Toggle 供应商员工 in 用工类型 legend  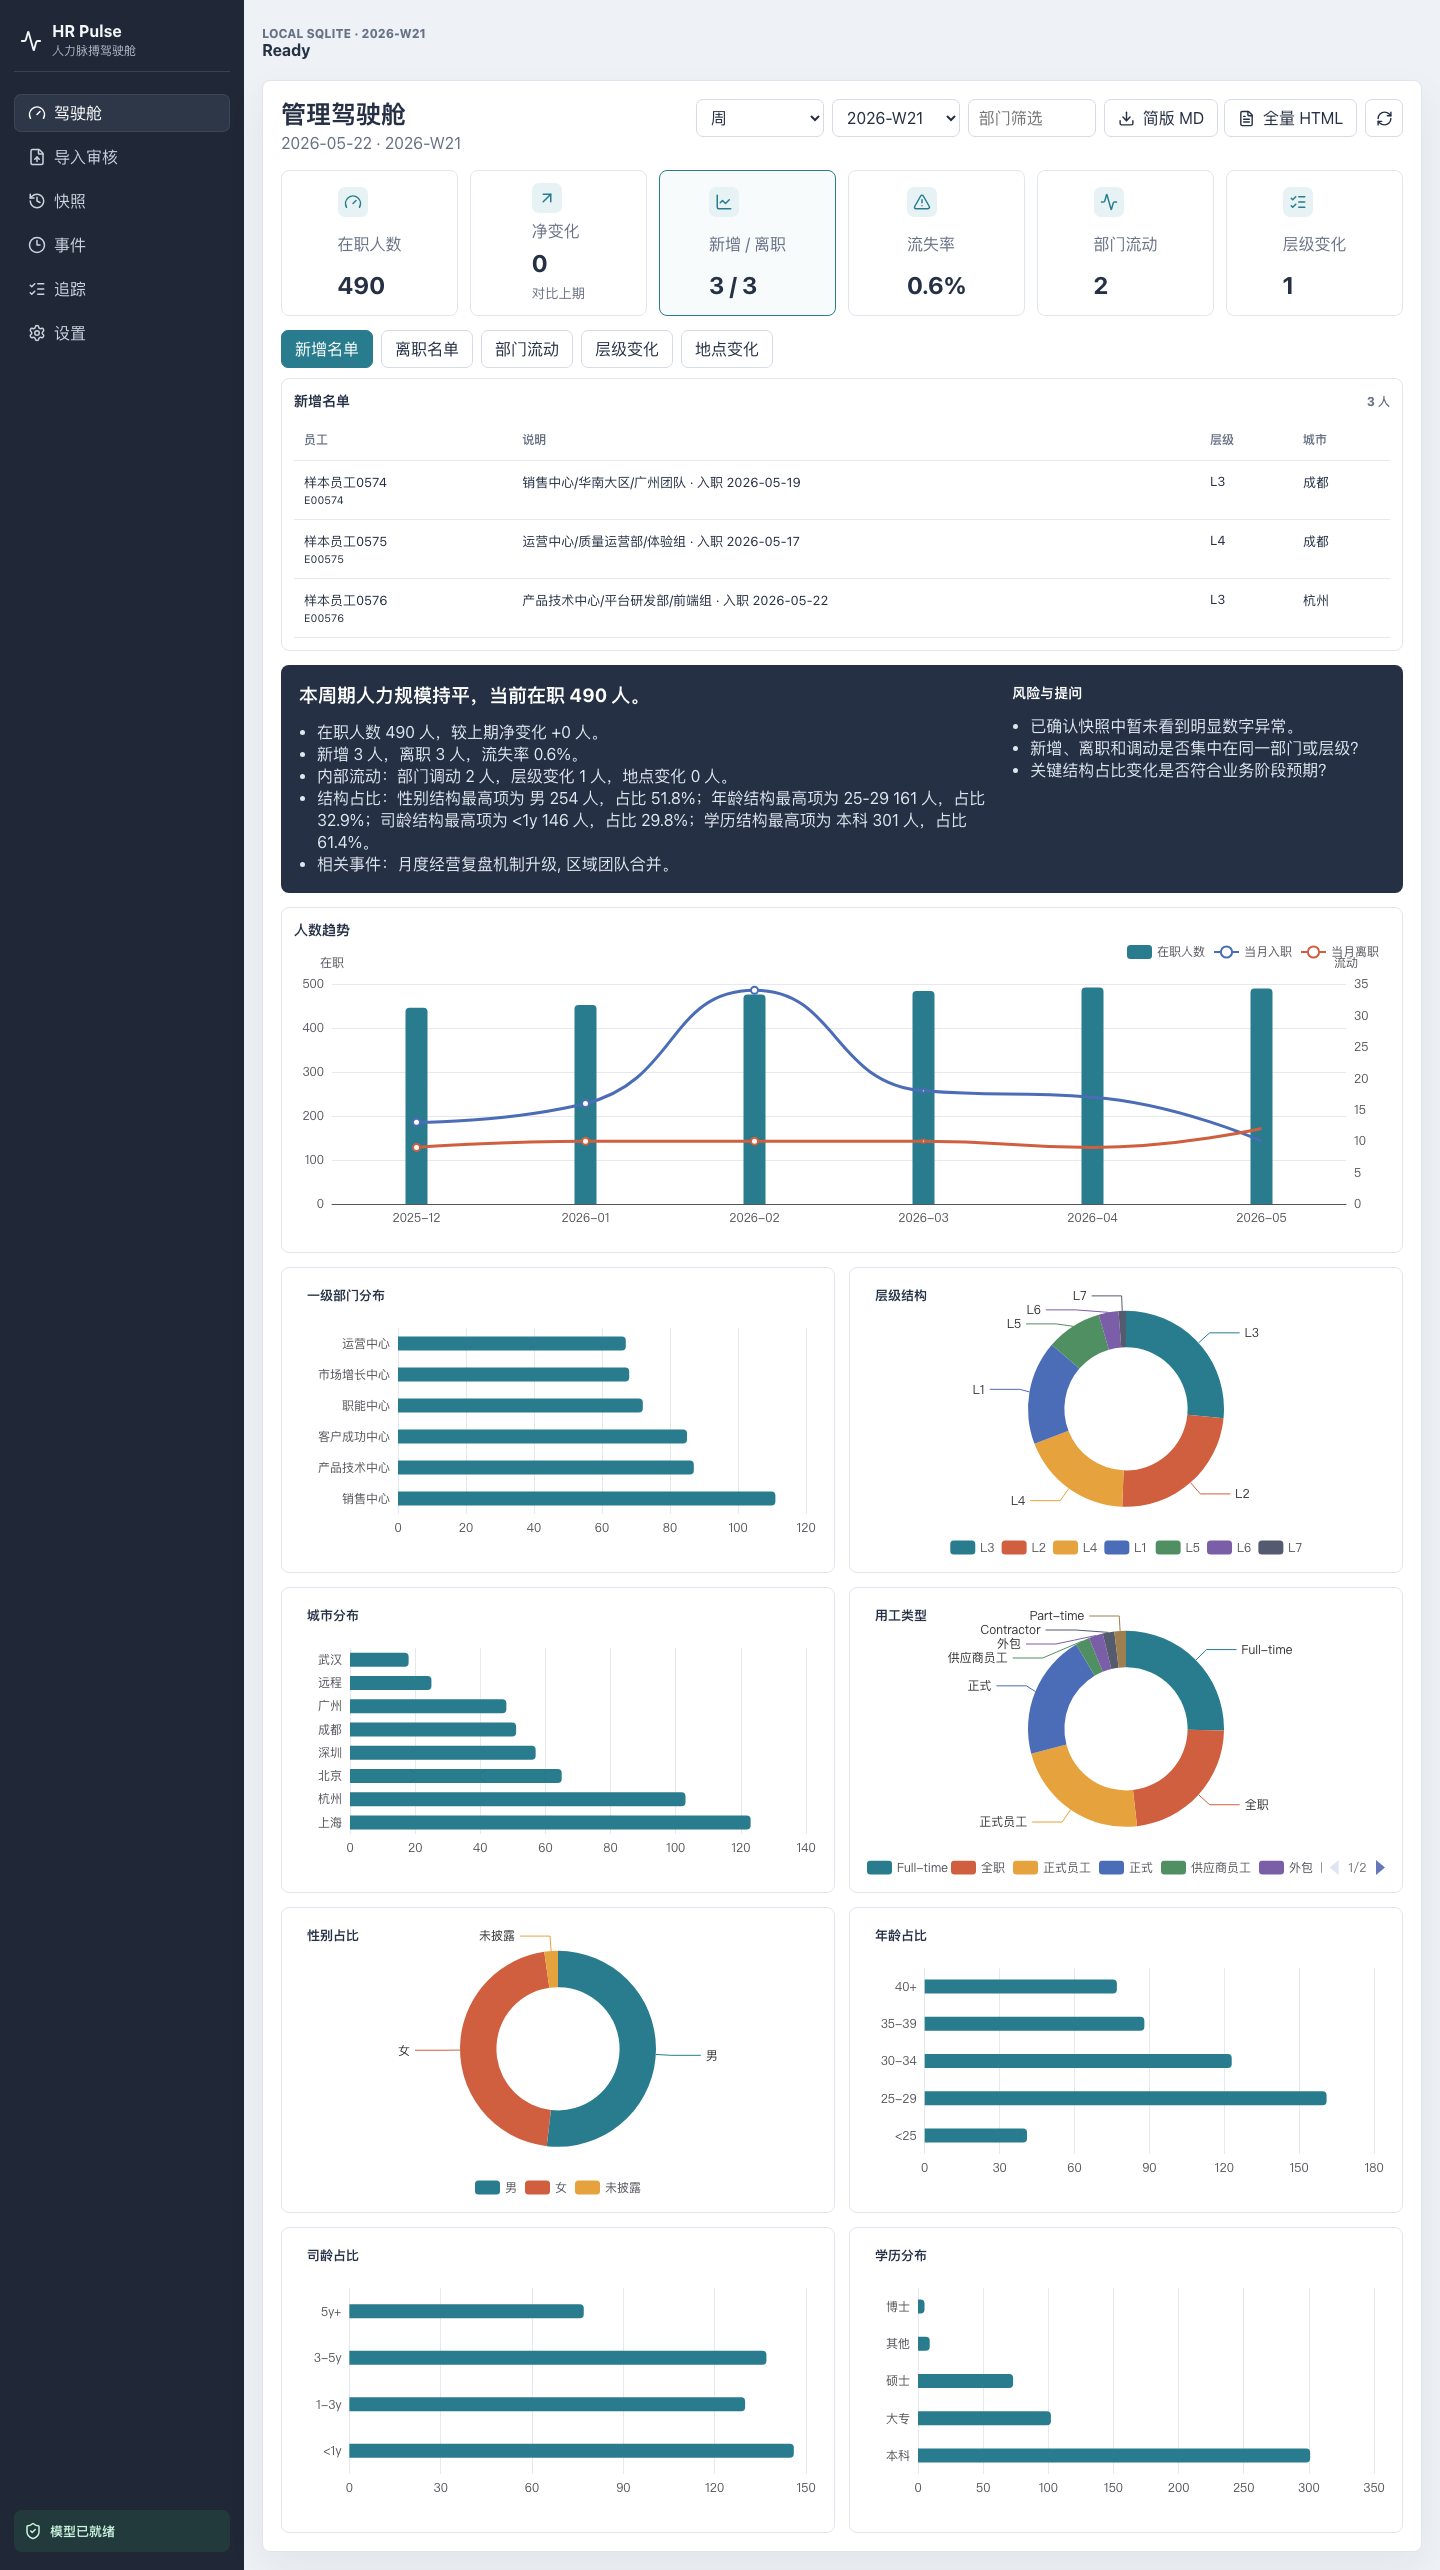(1206, 1867)
